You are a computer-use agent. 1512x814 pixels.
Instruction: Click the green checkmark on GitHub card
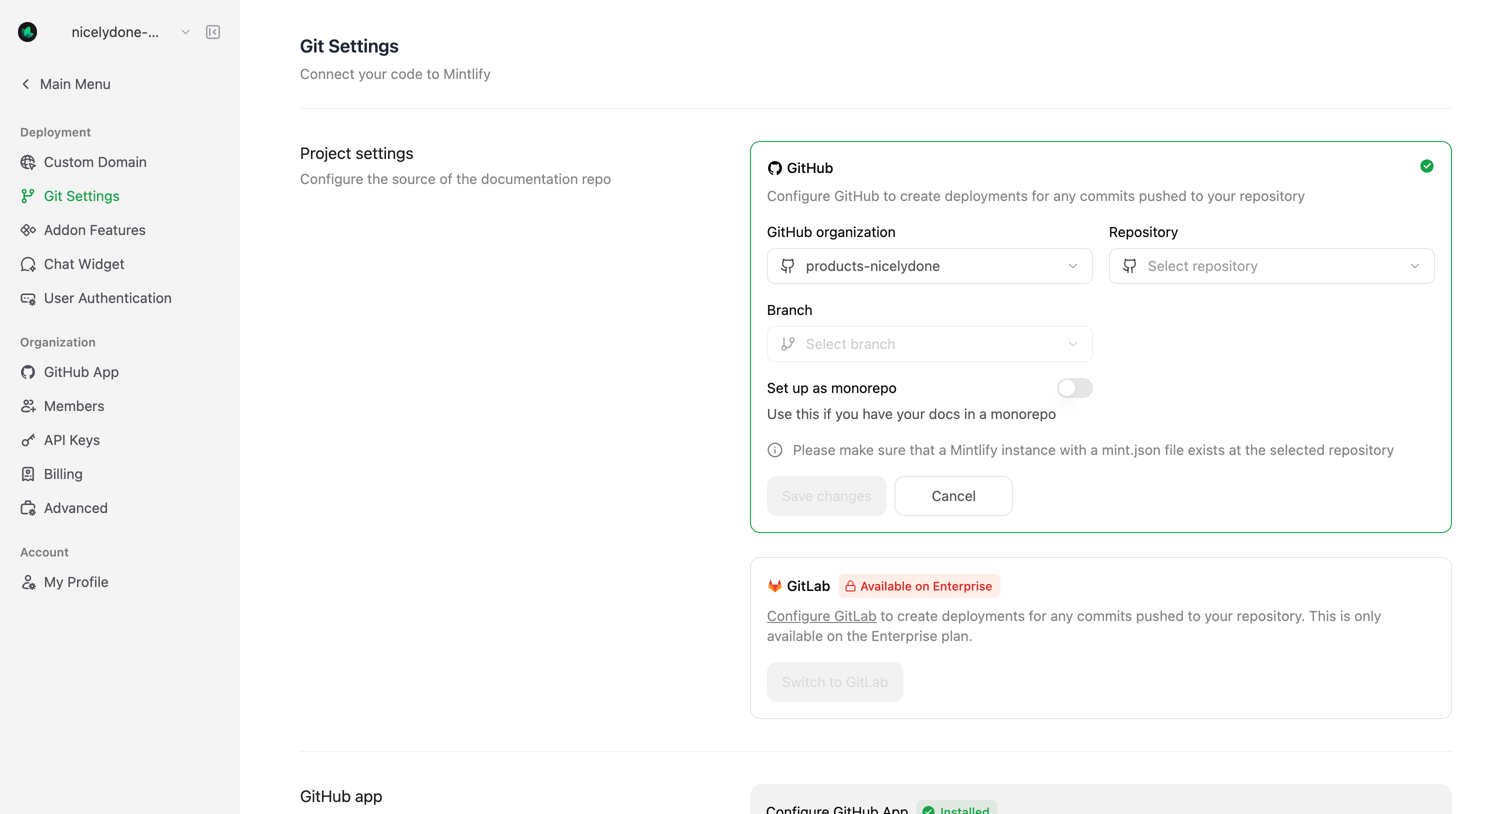pos(1427,166)
